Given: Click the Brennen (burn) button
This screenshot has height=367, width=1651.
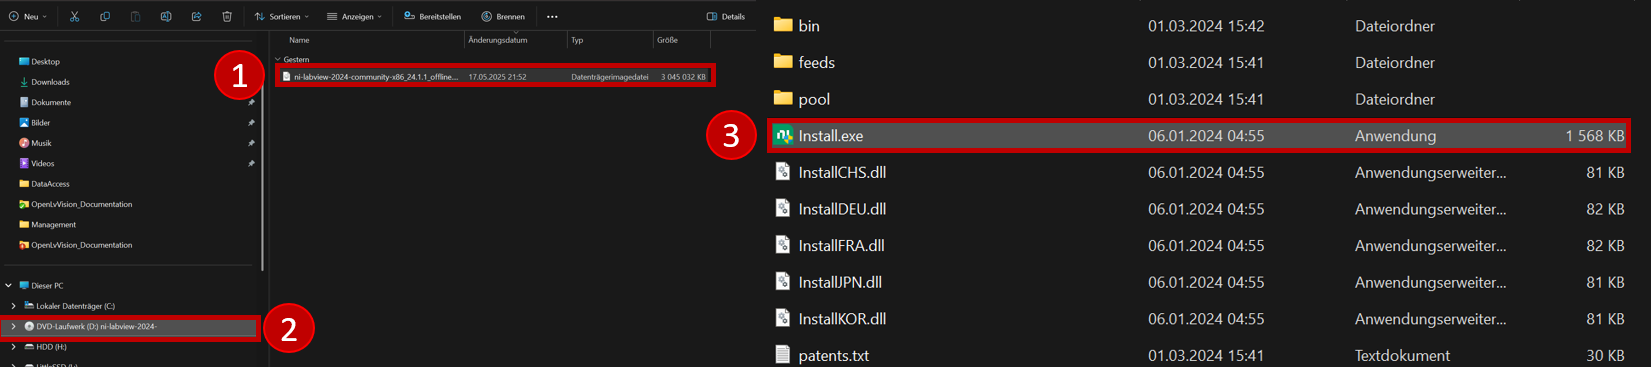Looking at the screenshot, I should coord(503,16).
